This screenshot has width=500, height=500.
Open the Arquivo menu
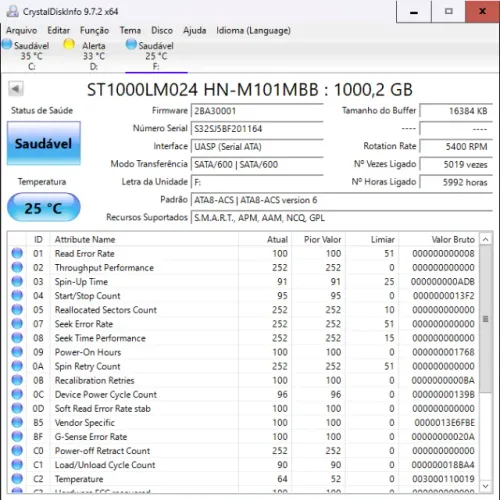pyautogui.click(x=22, y=31)
